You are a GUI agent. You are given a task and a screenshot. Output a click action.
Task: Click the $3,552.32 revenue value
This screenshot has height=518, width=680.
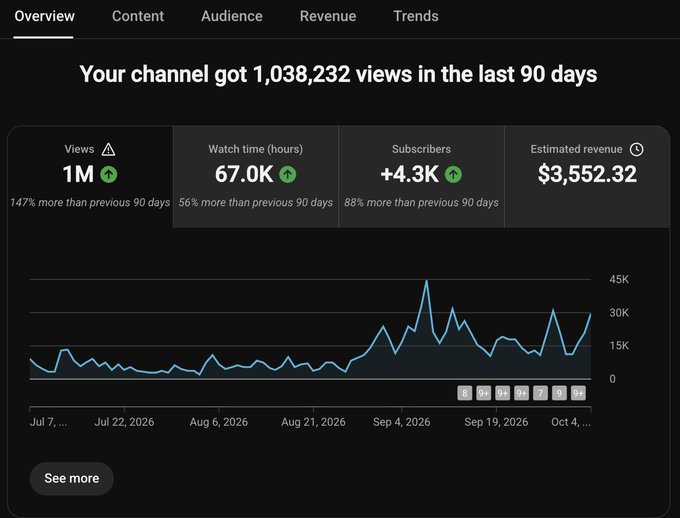pyautogui.click(x=587, y=174)
